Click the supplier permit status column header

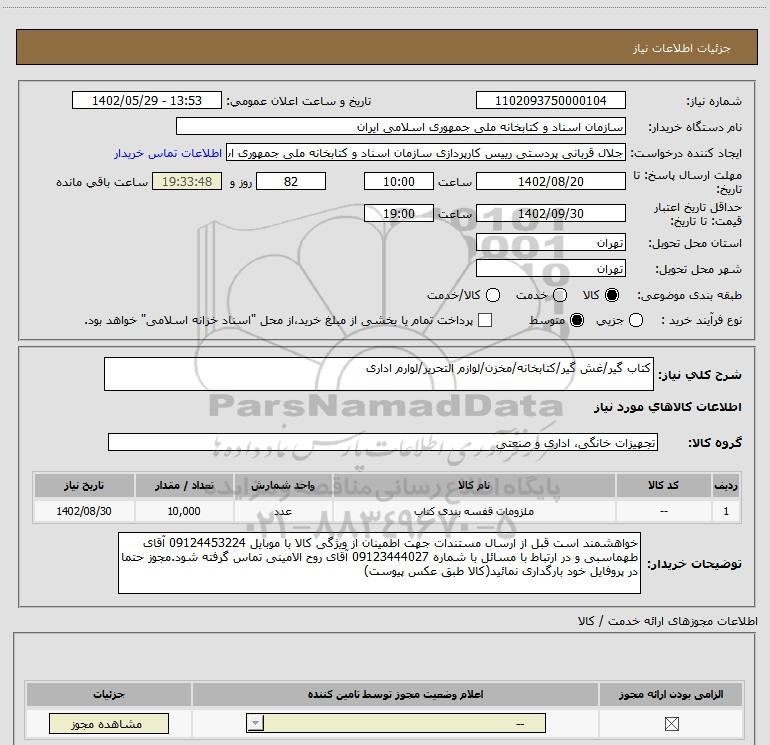pyautogui.click(x=395, y=694)
